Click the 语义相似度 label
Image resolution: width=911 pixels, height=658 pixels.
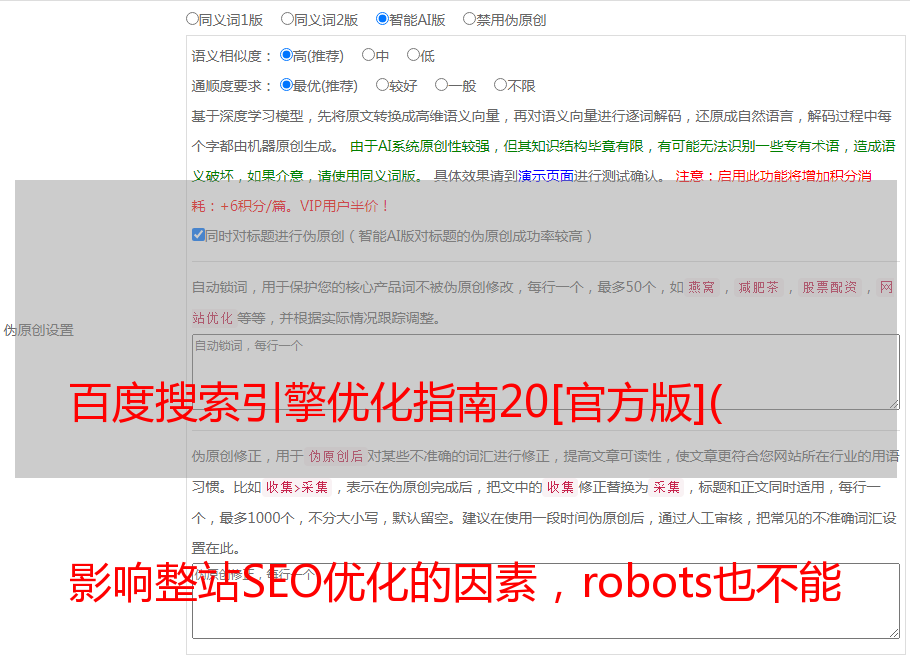coord(232,56)
